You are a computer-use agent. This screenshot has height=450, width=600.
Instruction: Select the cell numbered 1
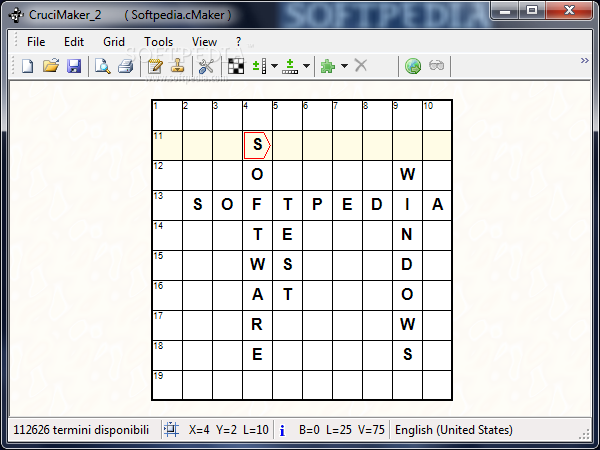click(167, 115)
